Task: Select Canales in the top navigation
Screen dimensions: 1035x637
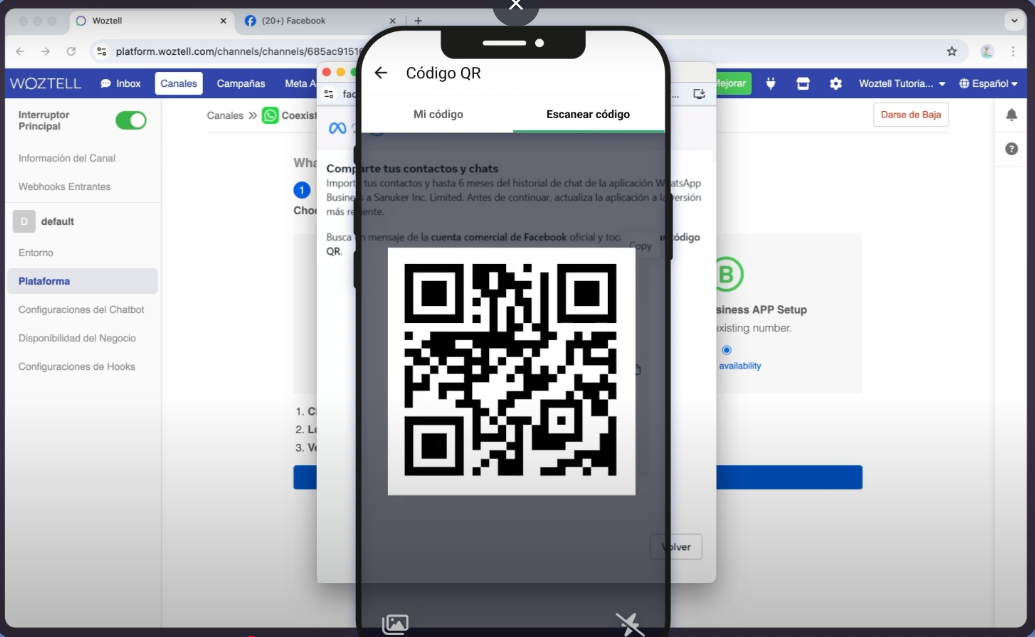Action: pos(179,84)
